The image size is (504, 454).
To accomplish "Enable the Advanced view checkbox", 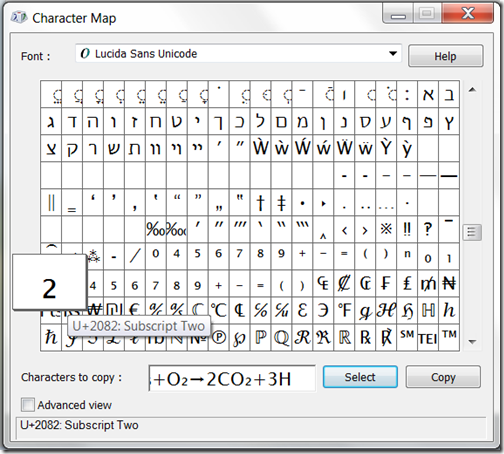I will [x=27, y=405].
